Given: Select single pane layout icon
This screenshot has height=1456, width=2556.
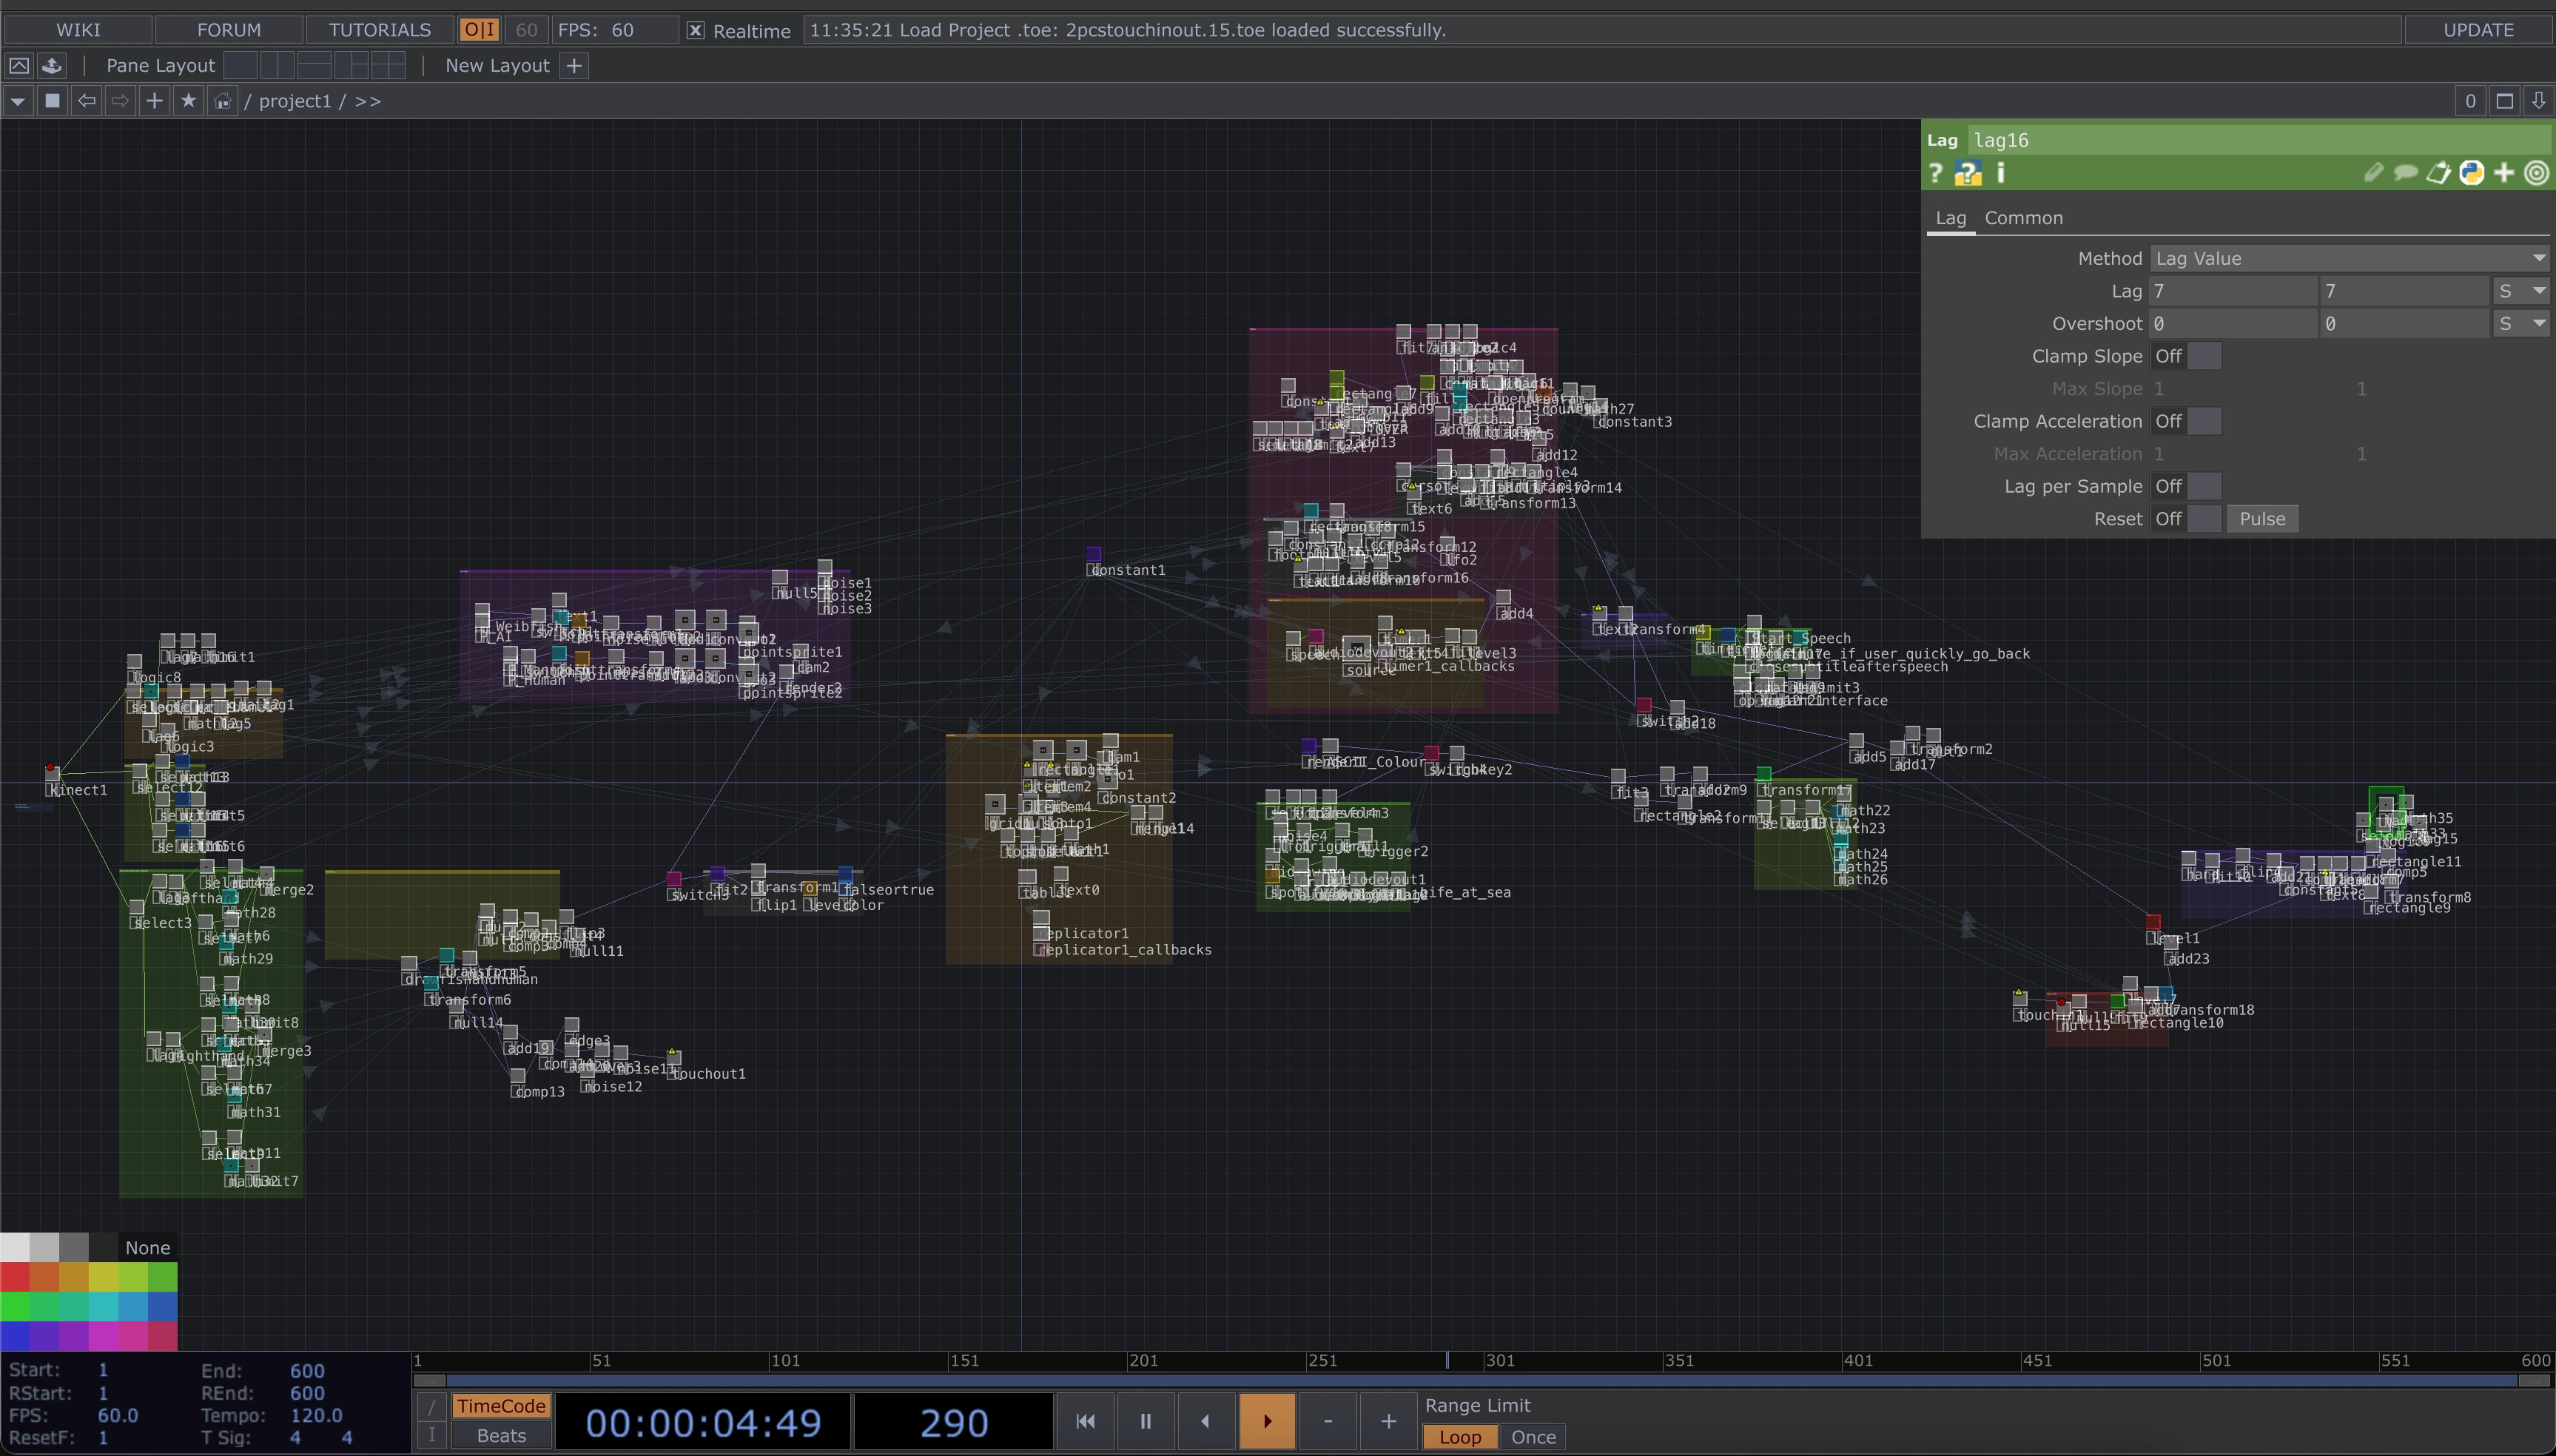Looking at the screenshot, I should point(240,66).
